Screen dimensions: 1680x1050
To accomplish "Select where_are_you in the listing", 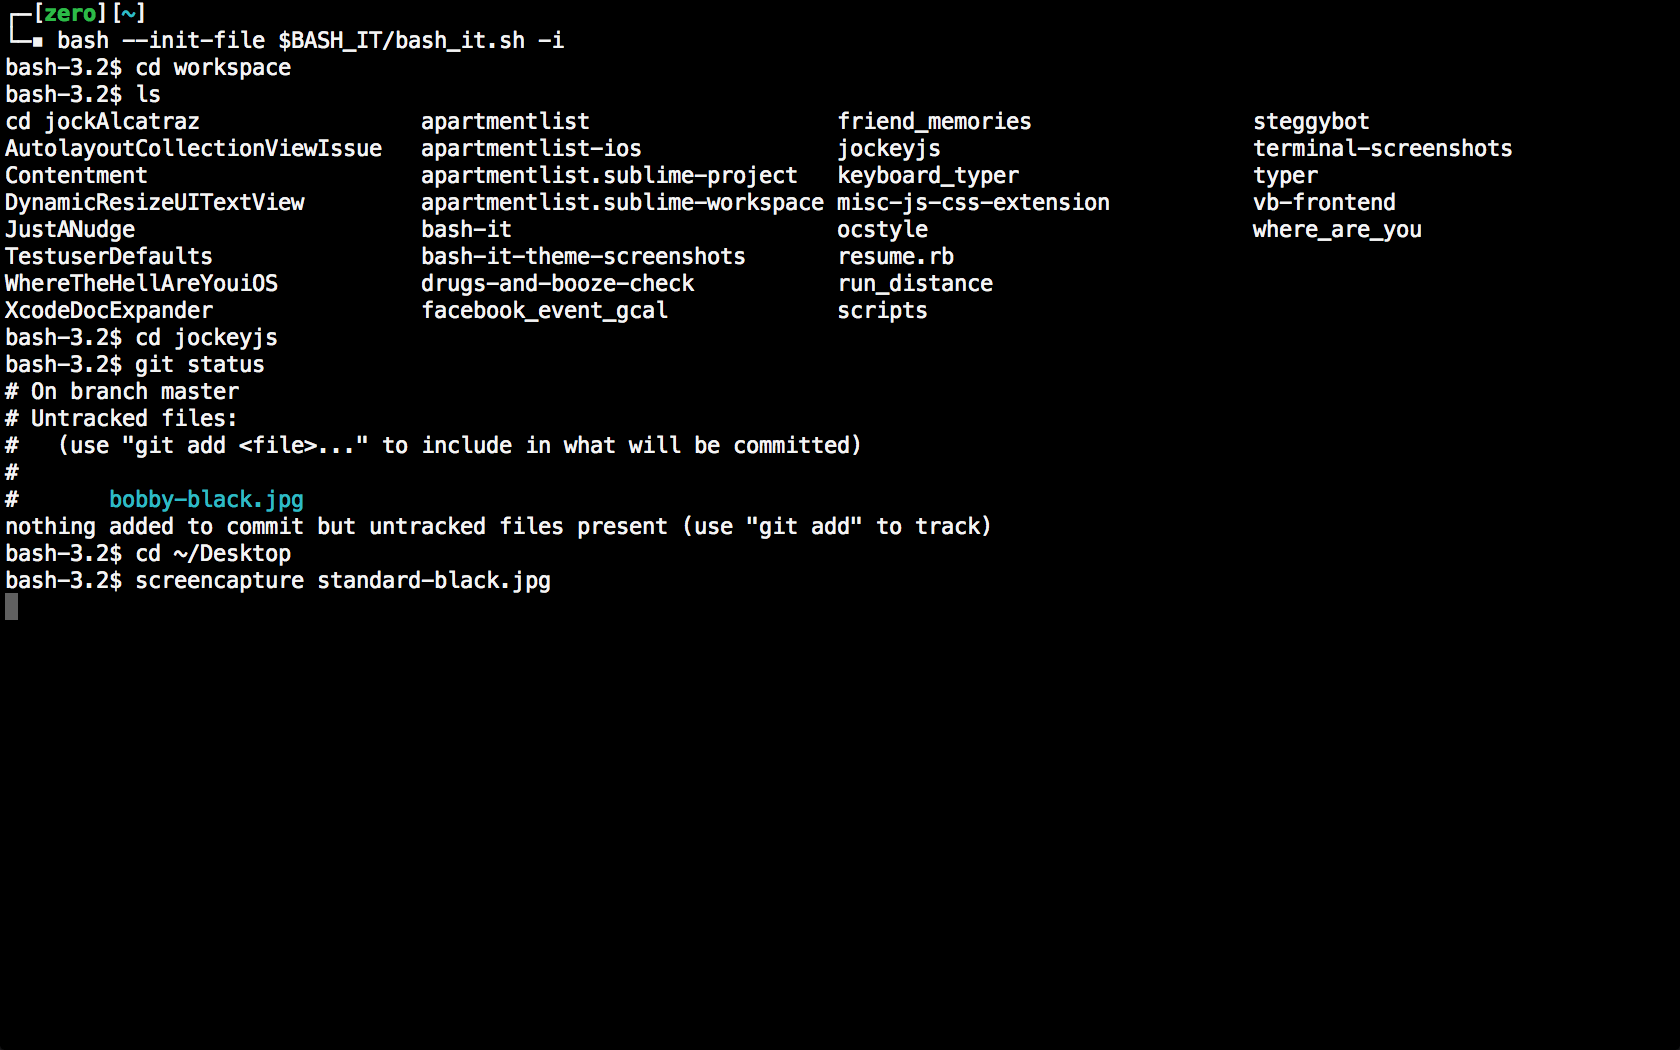I will point(1337,229).
